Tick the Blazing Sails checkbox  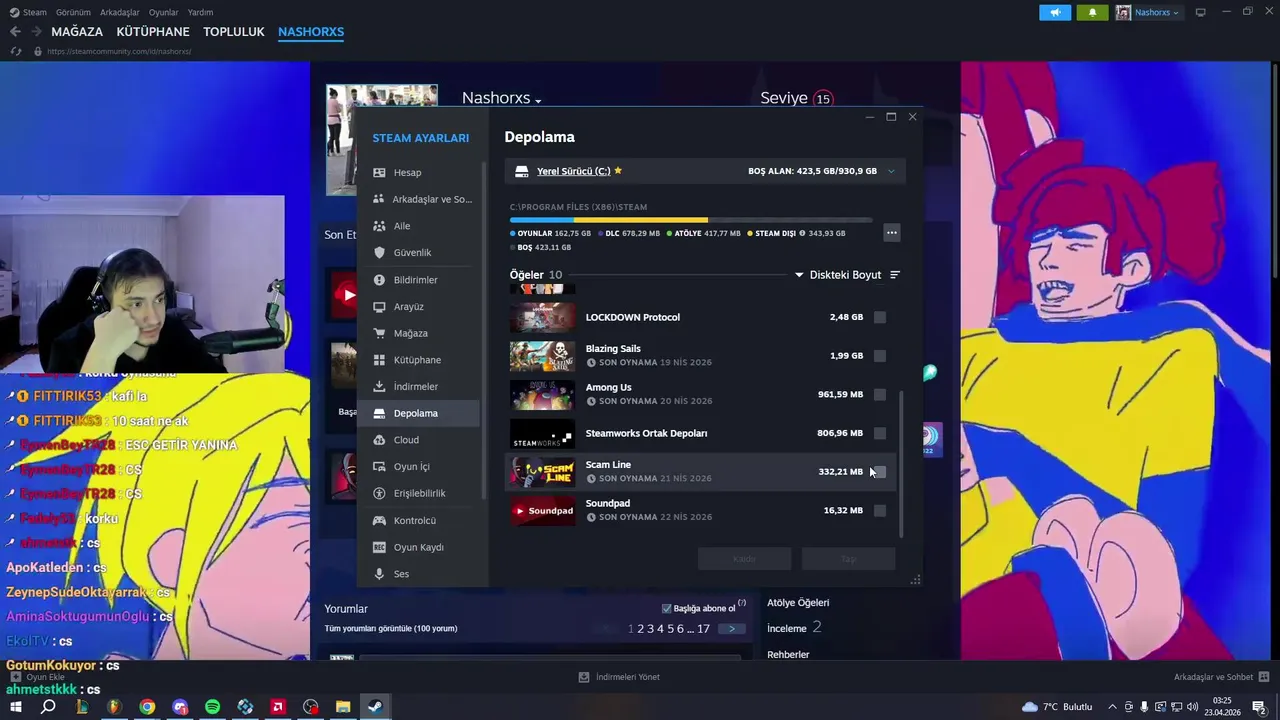pyautogui.click(x=880, y=356)
